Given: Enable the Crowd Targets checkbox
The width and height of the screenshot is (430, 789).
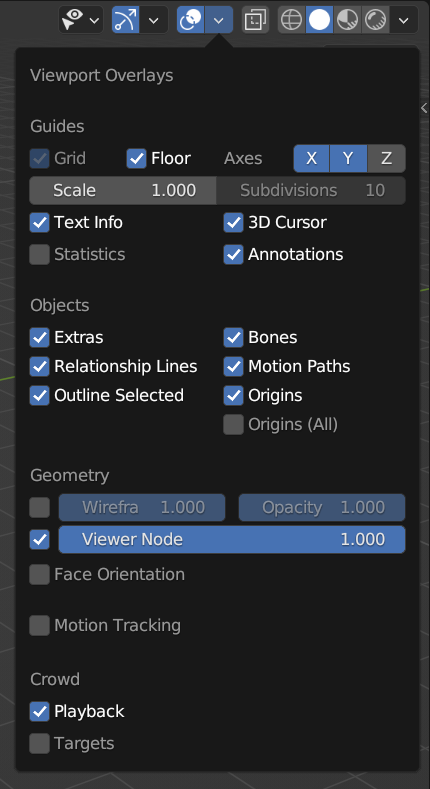Looking at the screenshot, I should pos(39,744).
